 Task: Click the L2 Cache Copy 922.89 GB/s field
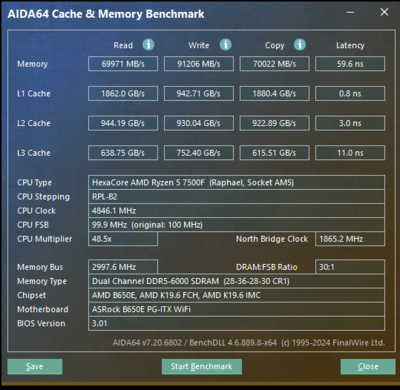click(274, 123)
